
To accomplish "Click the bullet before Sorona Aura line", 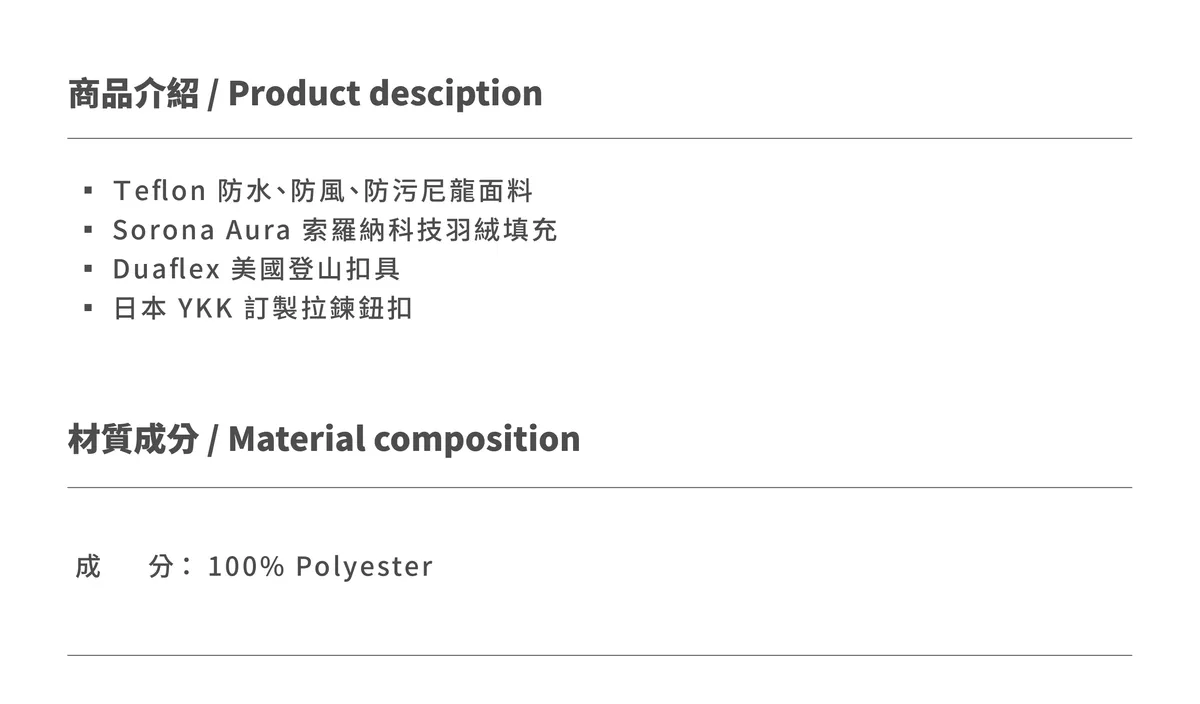I will 88,230.
